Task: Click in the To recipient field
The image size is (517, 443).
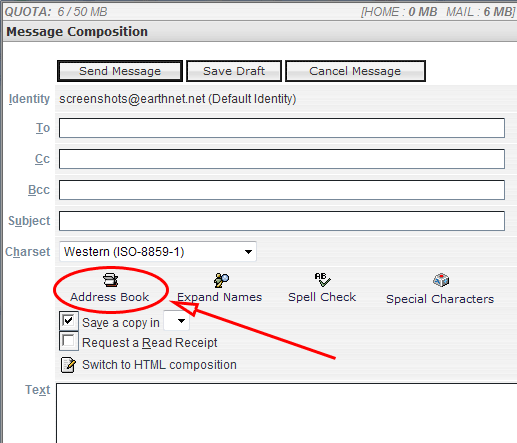Action: click(282, 128)
